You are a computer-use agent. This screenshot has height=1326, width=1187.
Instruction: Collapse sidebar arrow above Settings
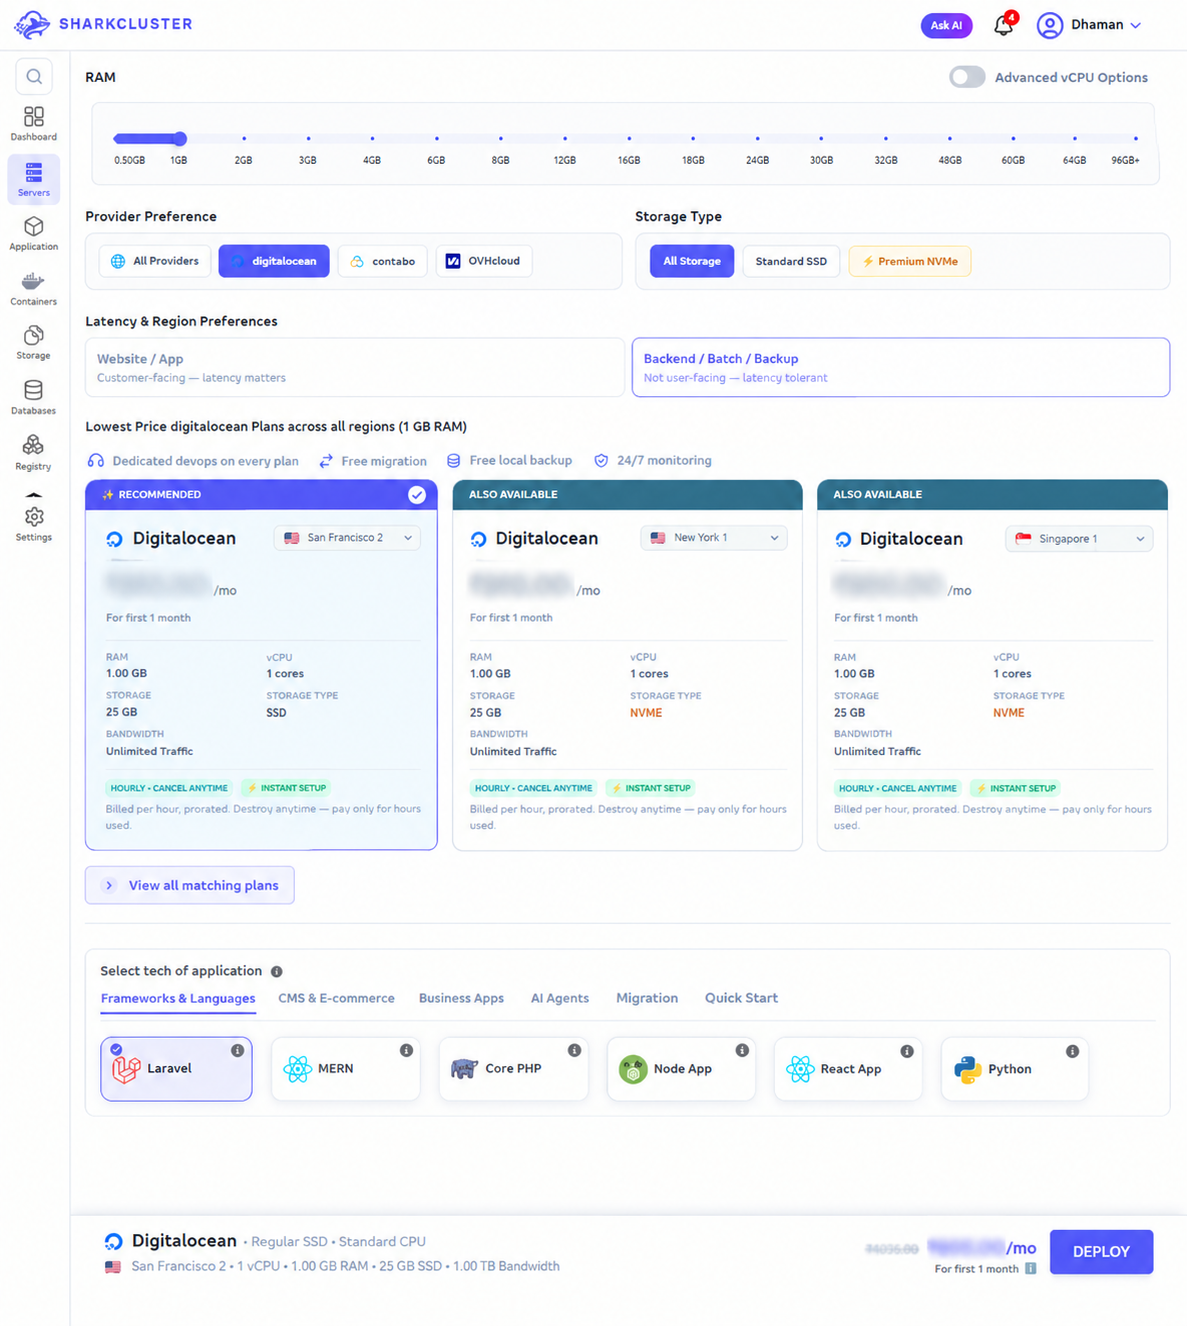[34, 494]
